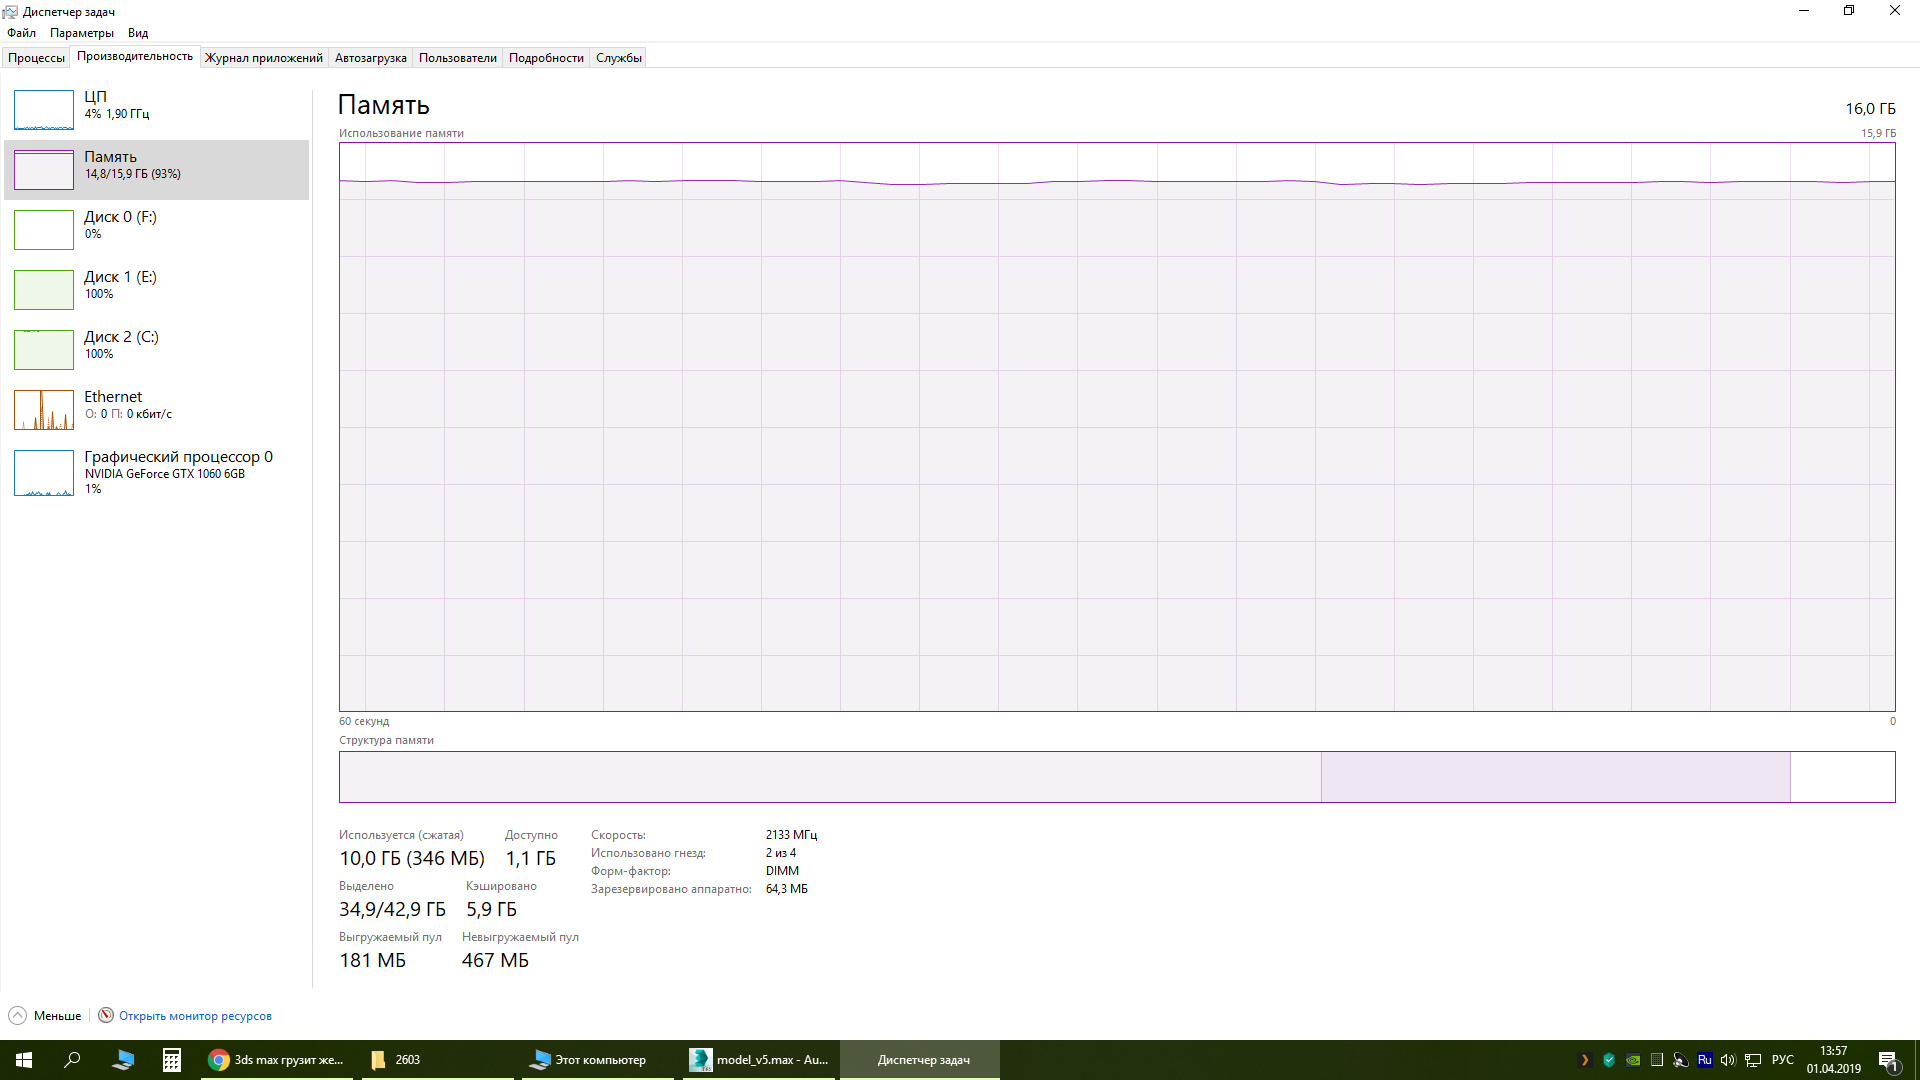Click the memory composition bar
Image resolution: width=1920 pixels, height=1080 pixels.
pos(1117,777)
